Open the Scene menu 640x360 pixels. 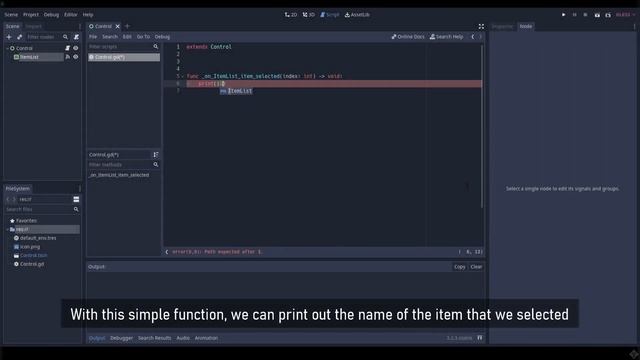tap(11, 15)
